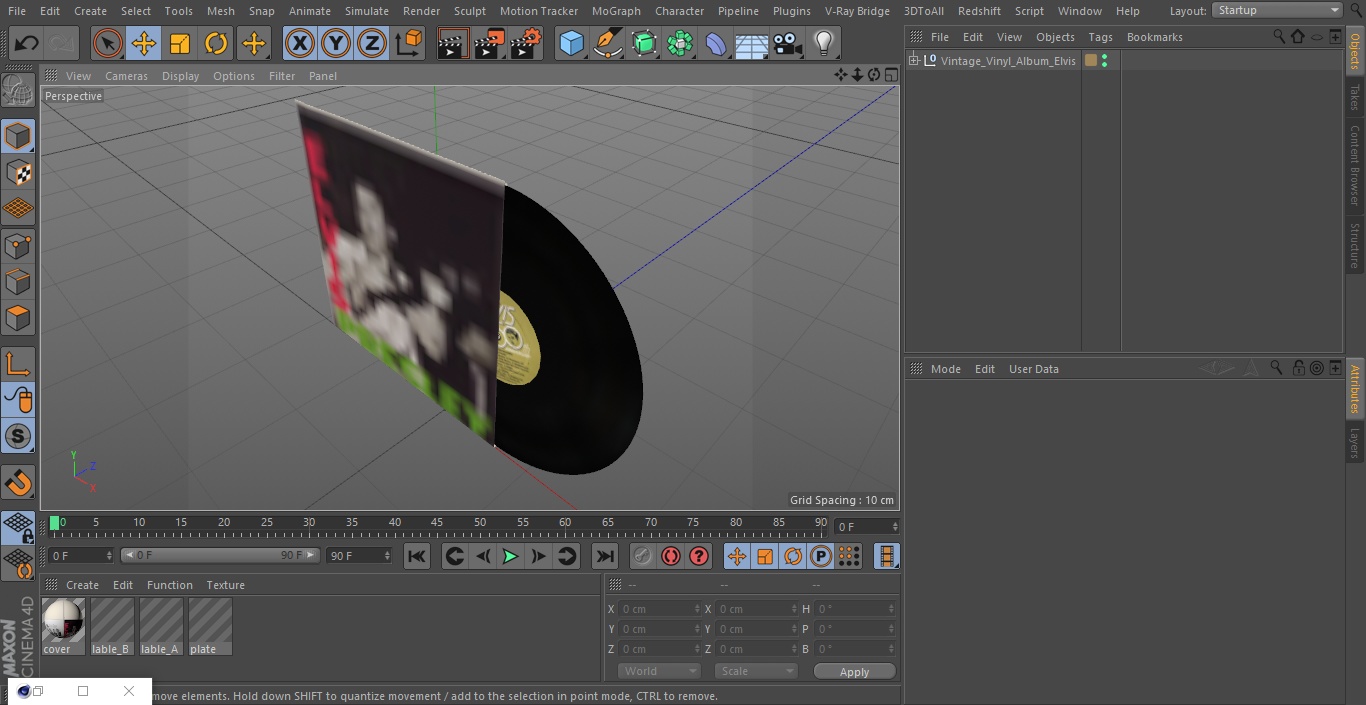This screenshot has height=705, width=1366.
Task: Add a Subdivision Surface generator
Action: tap(644, 44)
